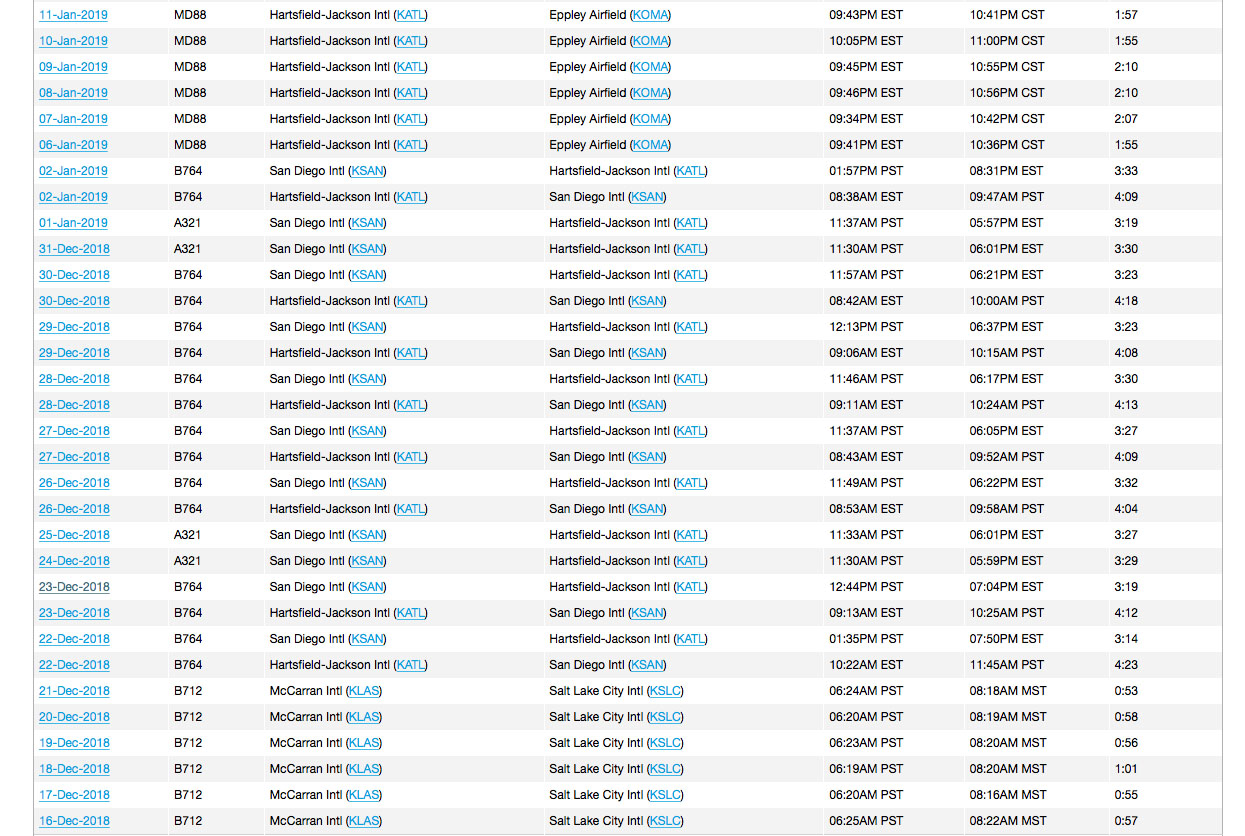Click the 08:22AM MST arrival time

(1008, 821)
